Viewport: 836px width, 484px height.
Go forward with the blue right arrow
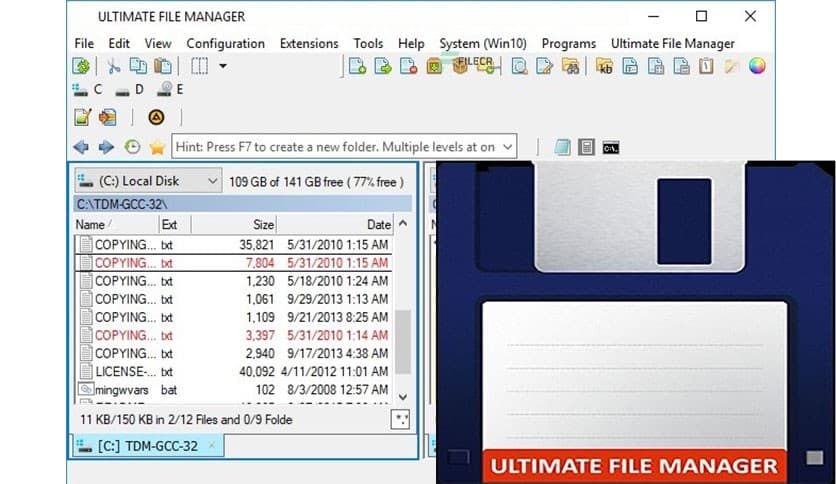106,147
